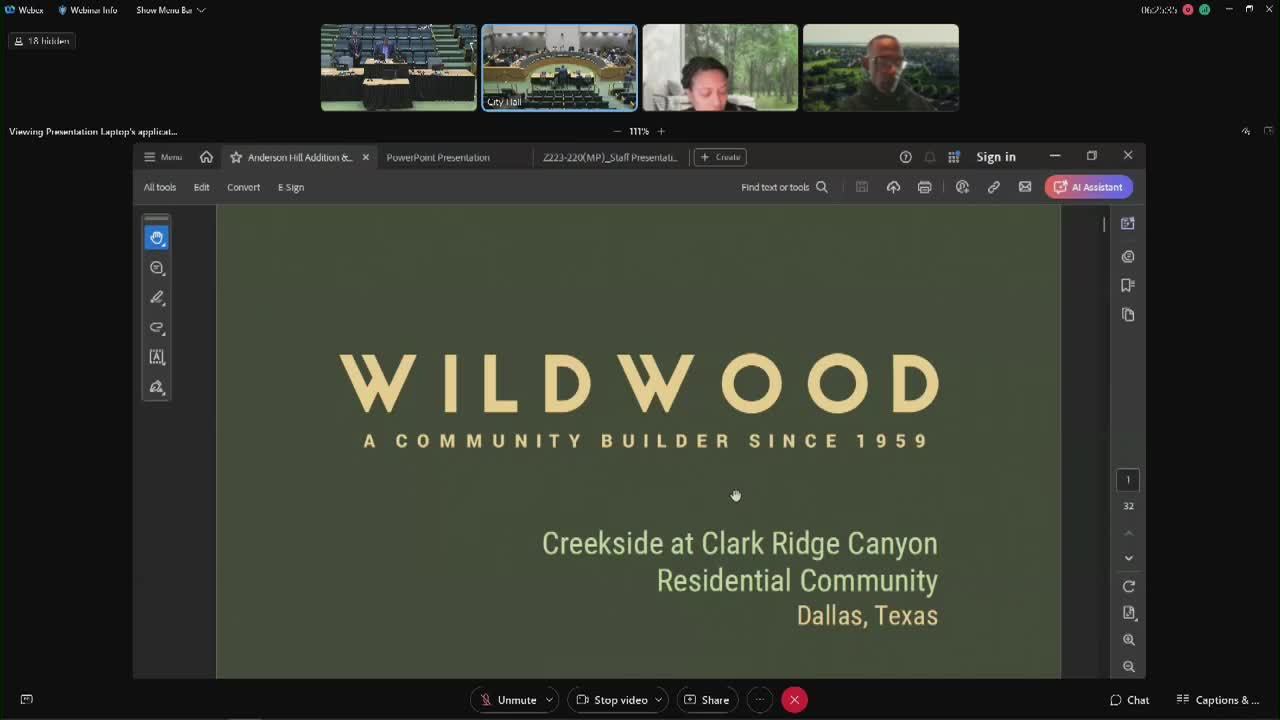Select the City Hall video thumbnail

[559, 67]
